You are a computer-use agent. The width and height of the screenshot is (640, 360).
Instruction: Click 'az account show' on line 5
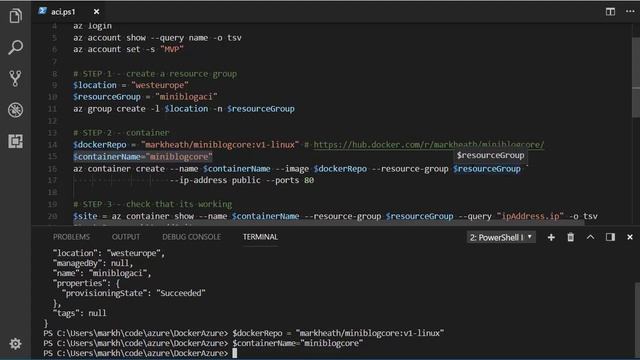109,38
